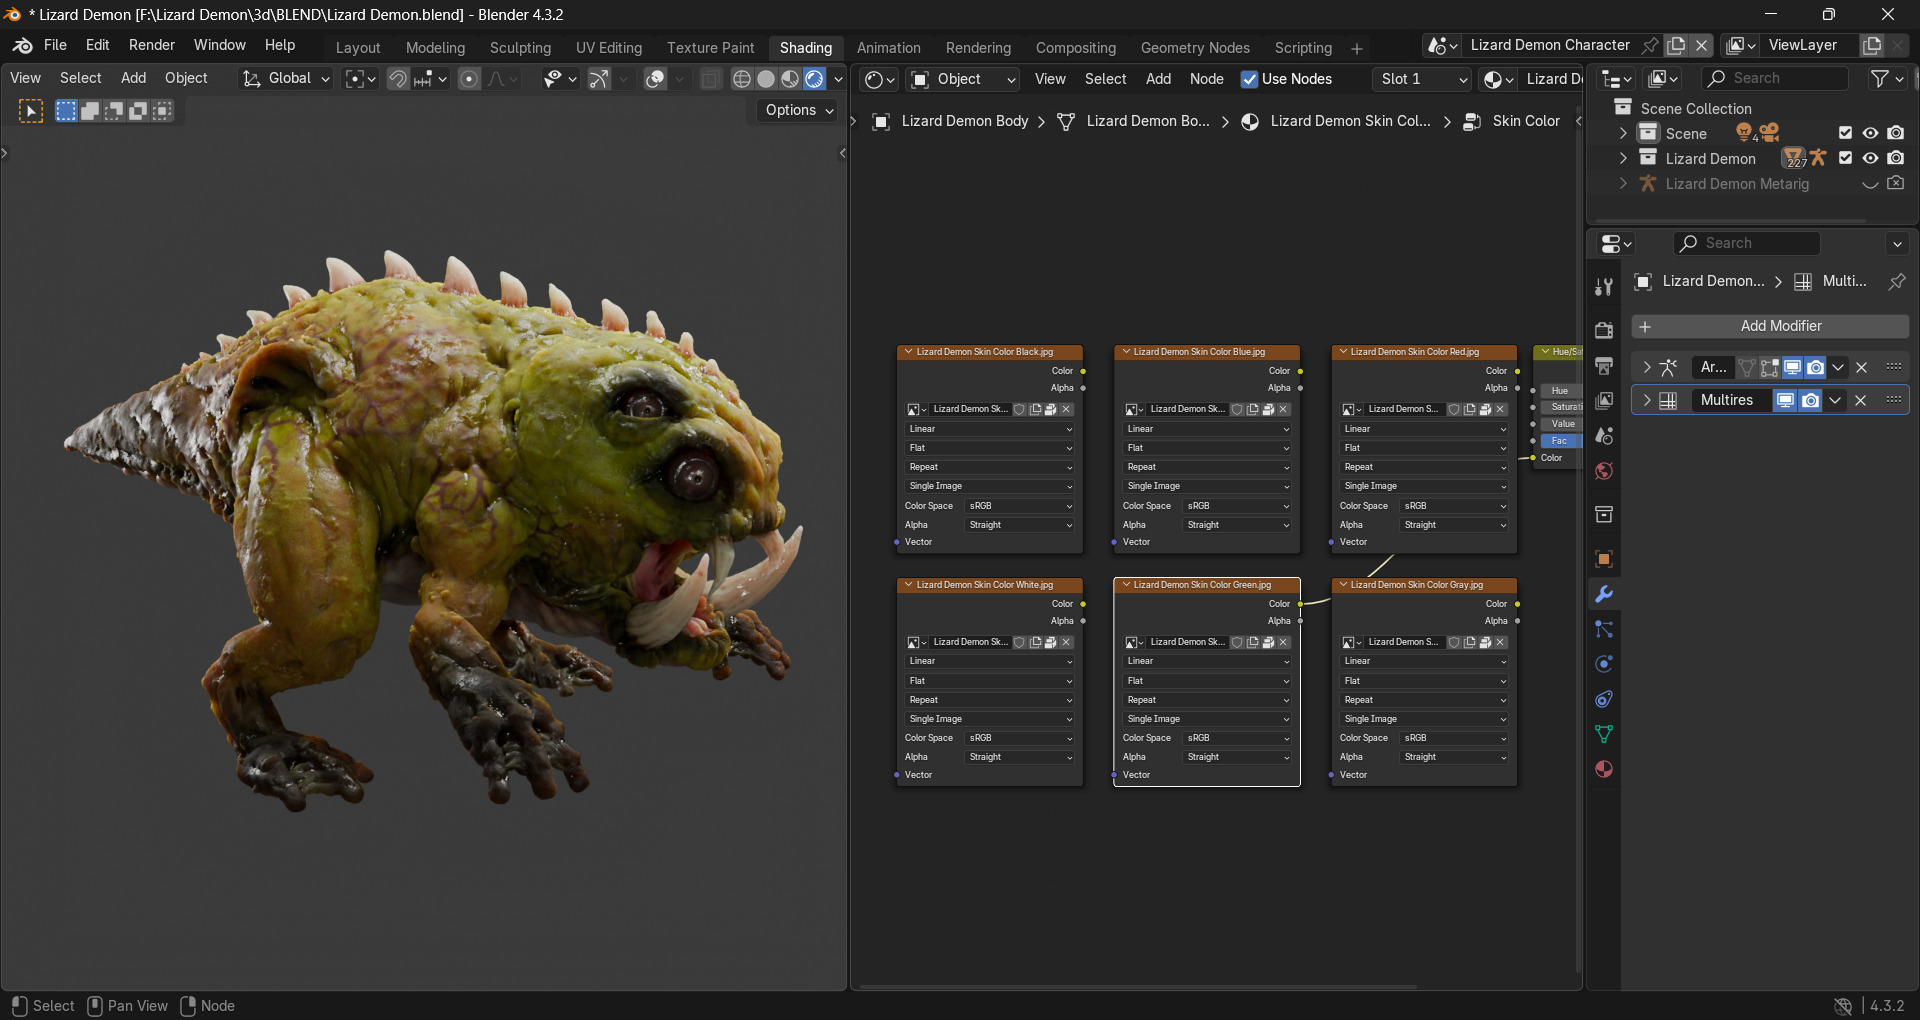Open the Slot 1 material slot dropdown
The image size is (1920, 1020).
[x=1422, y=79]
